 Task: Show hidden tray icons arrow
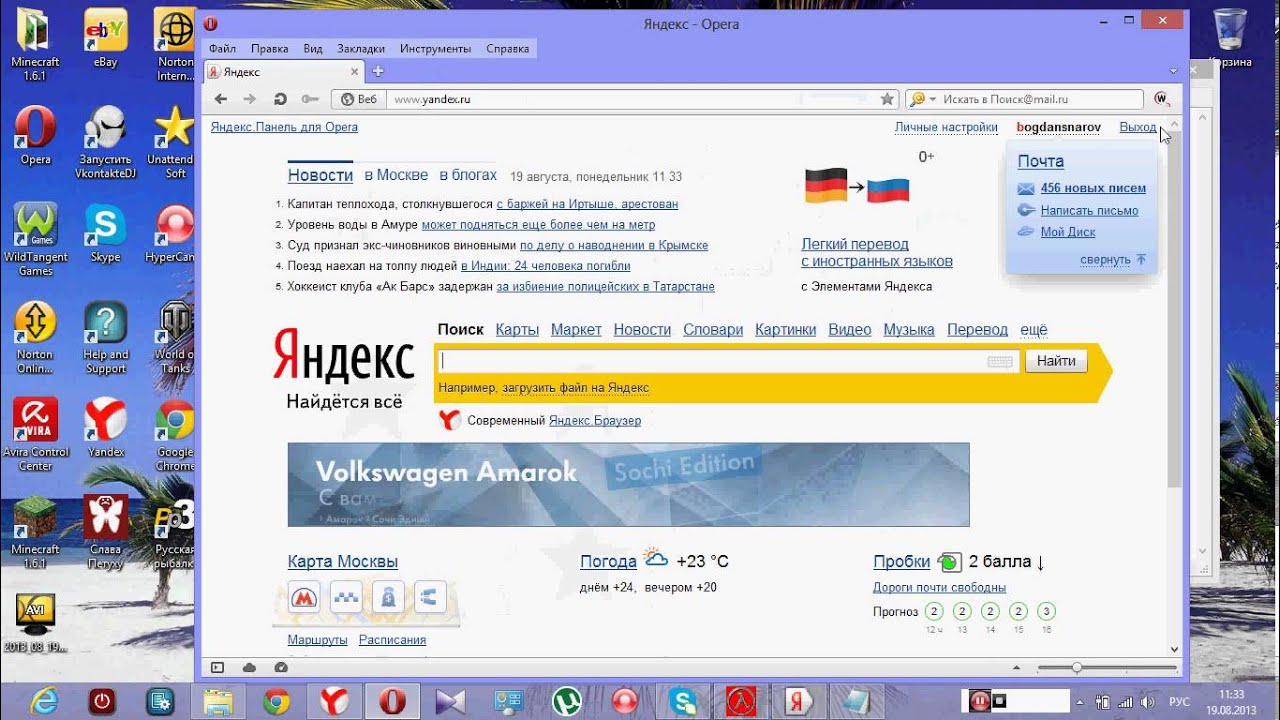pos(1081,701)
